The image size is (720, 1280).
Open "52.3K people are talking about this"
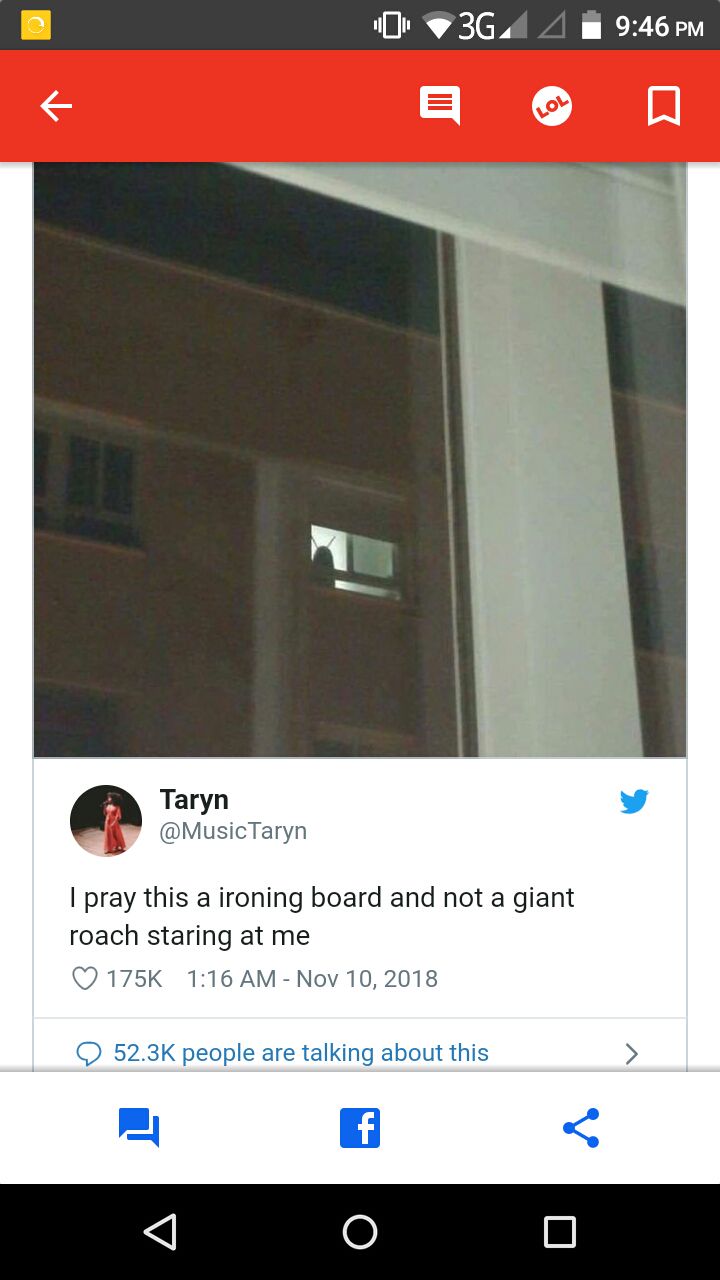[x=301, y=1052]
